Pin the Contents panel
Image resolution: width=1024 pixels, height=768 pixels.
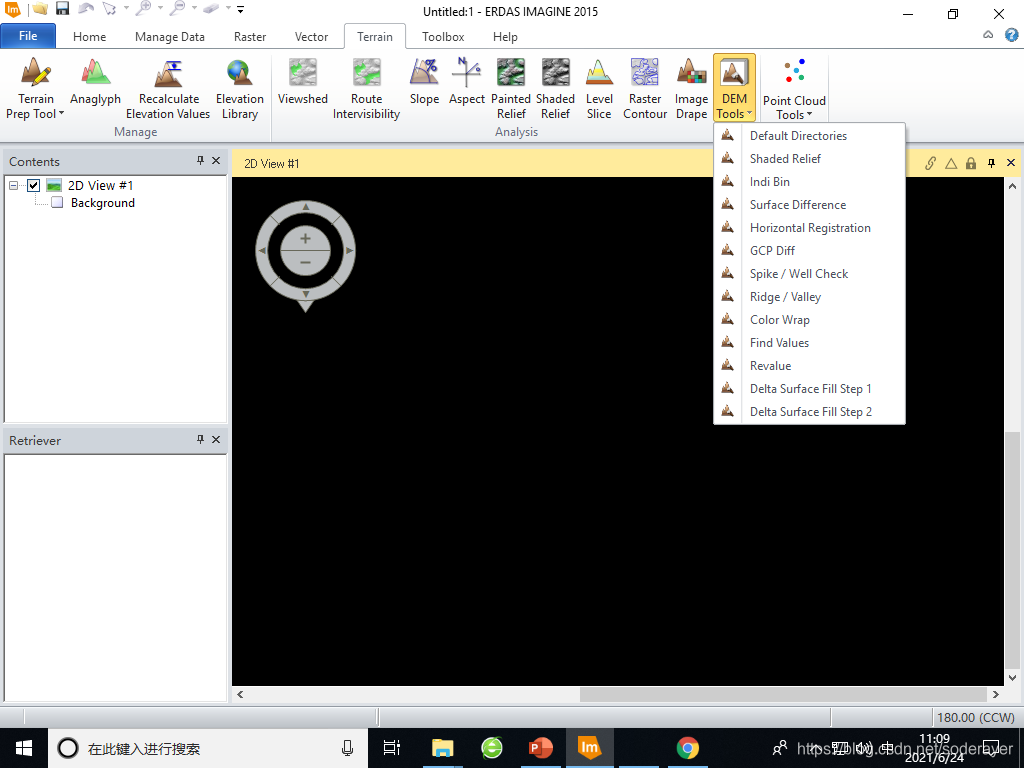(200, 161)
